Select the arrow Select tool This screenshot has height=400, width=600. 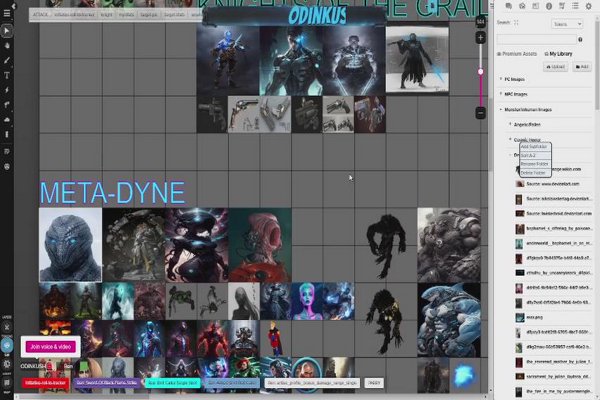pos(7,31)
